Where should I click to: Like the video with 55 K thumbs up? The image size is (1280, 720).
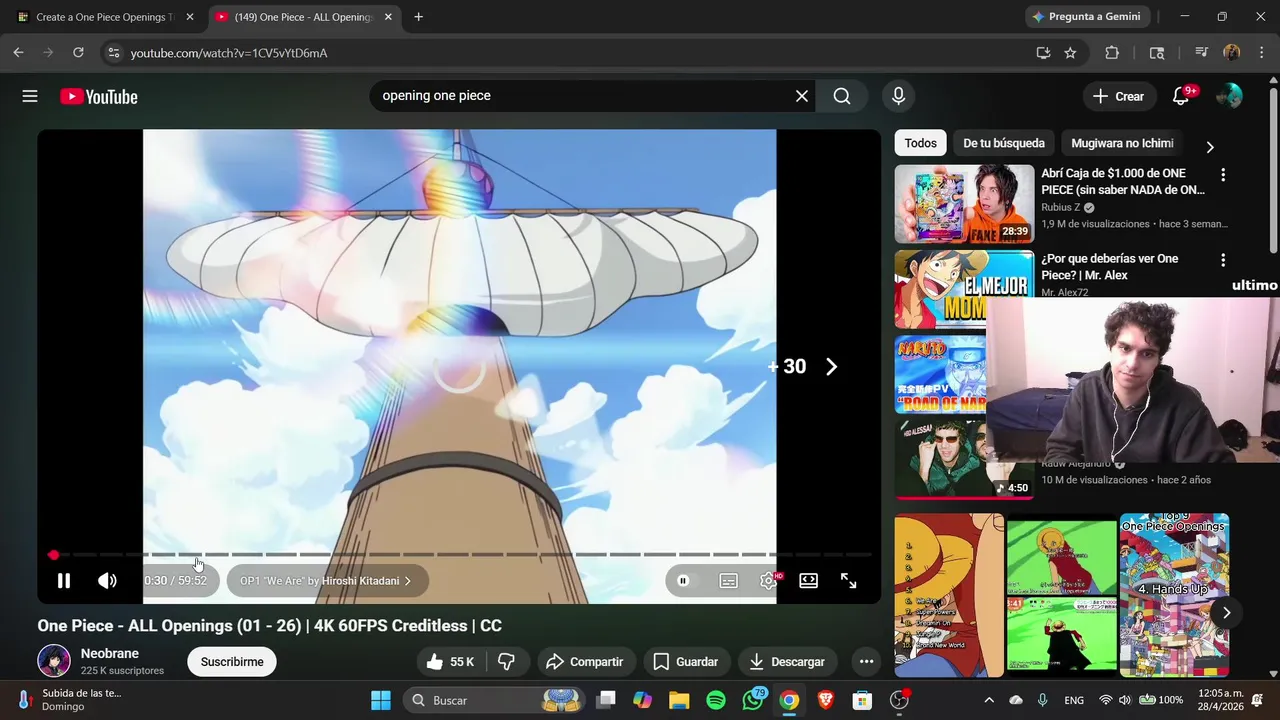click(450, 662)
